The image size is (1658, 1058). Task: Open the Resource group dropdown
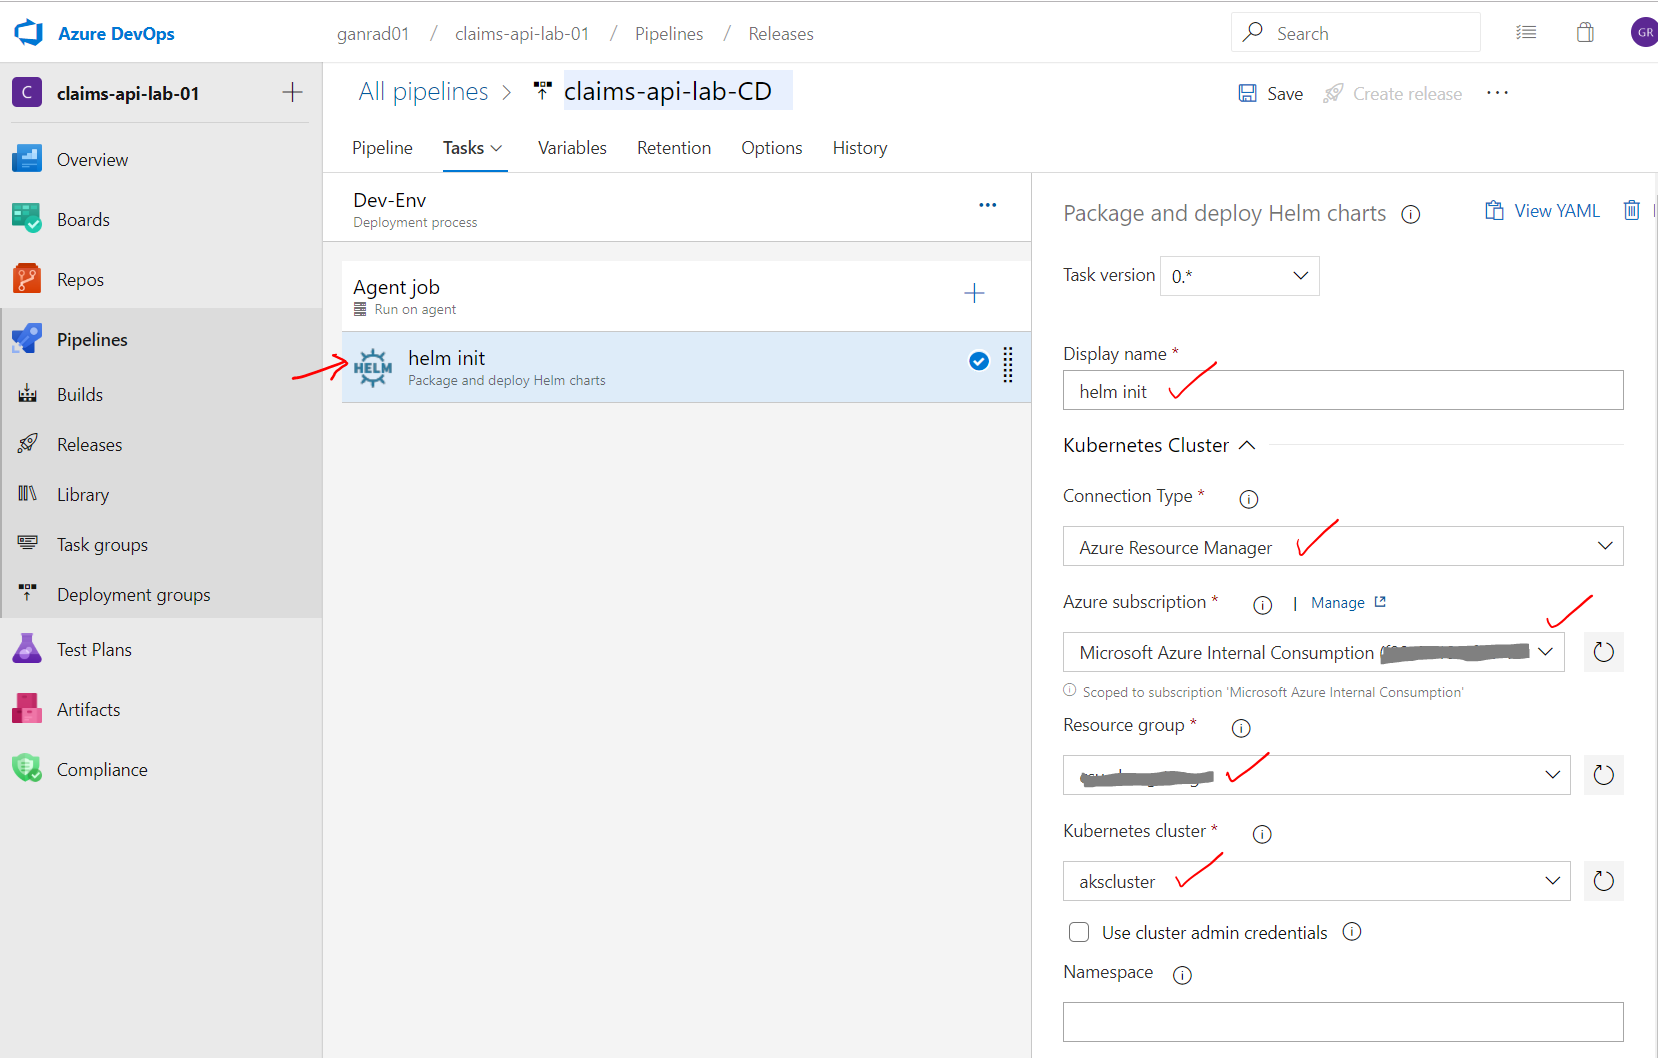[x=1317, y=775]
